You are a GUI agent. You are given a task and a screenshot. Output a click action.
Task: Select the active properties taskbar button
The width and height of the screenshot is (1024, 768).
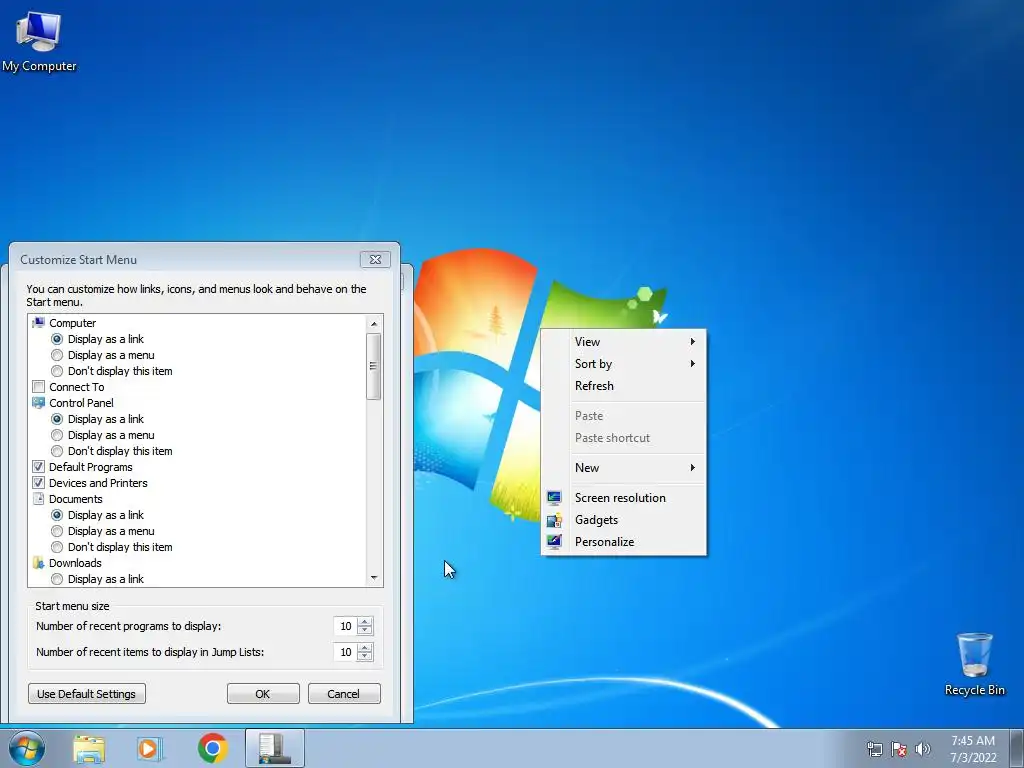point(274,748)
